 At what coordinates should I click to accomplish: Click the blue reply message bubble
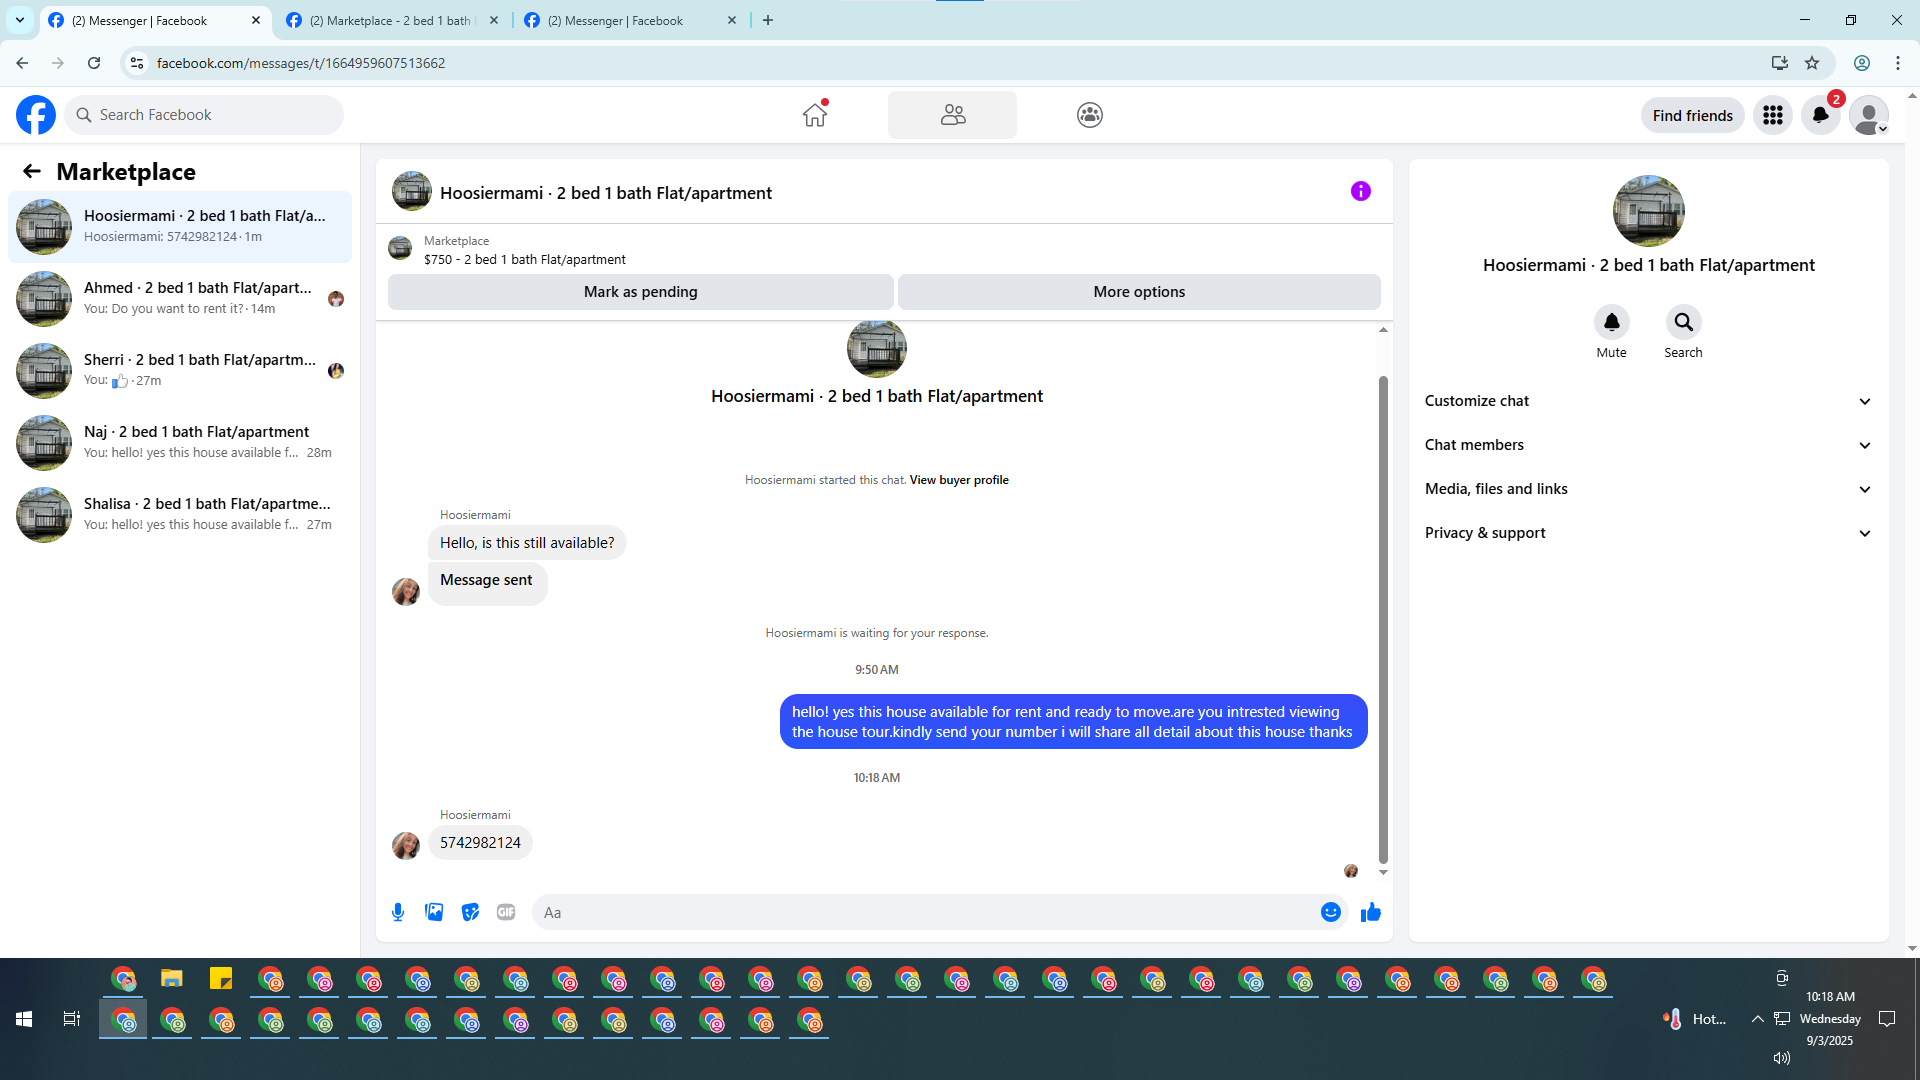(x=1073, y=722)
